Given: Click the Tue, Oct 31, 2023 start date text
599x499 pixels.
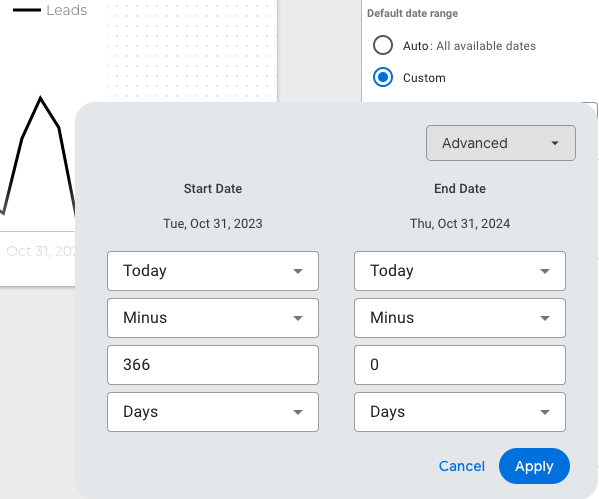Looking at the screenshot, I should (213, 224).
